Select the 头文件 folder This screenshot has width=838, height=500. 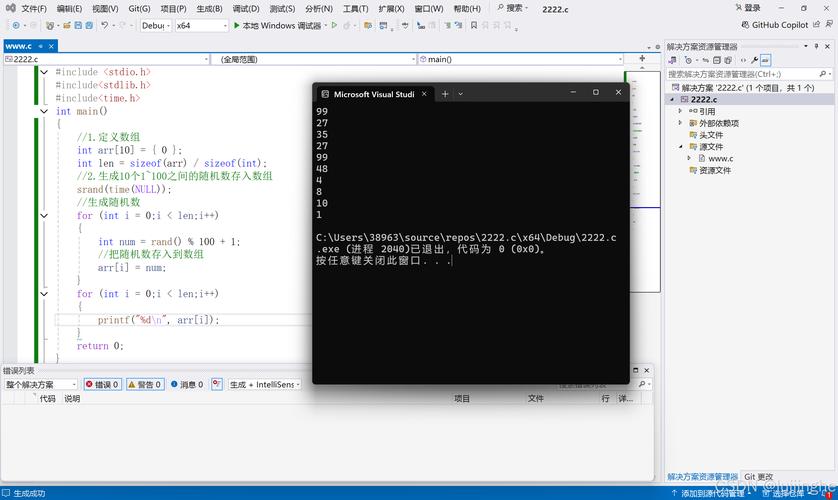(x=711, y=135)
